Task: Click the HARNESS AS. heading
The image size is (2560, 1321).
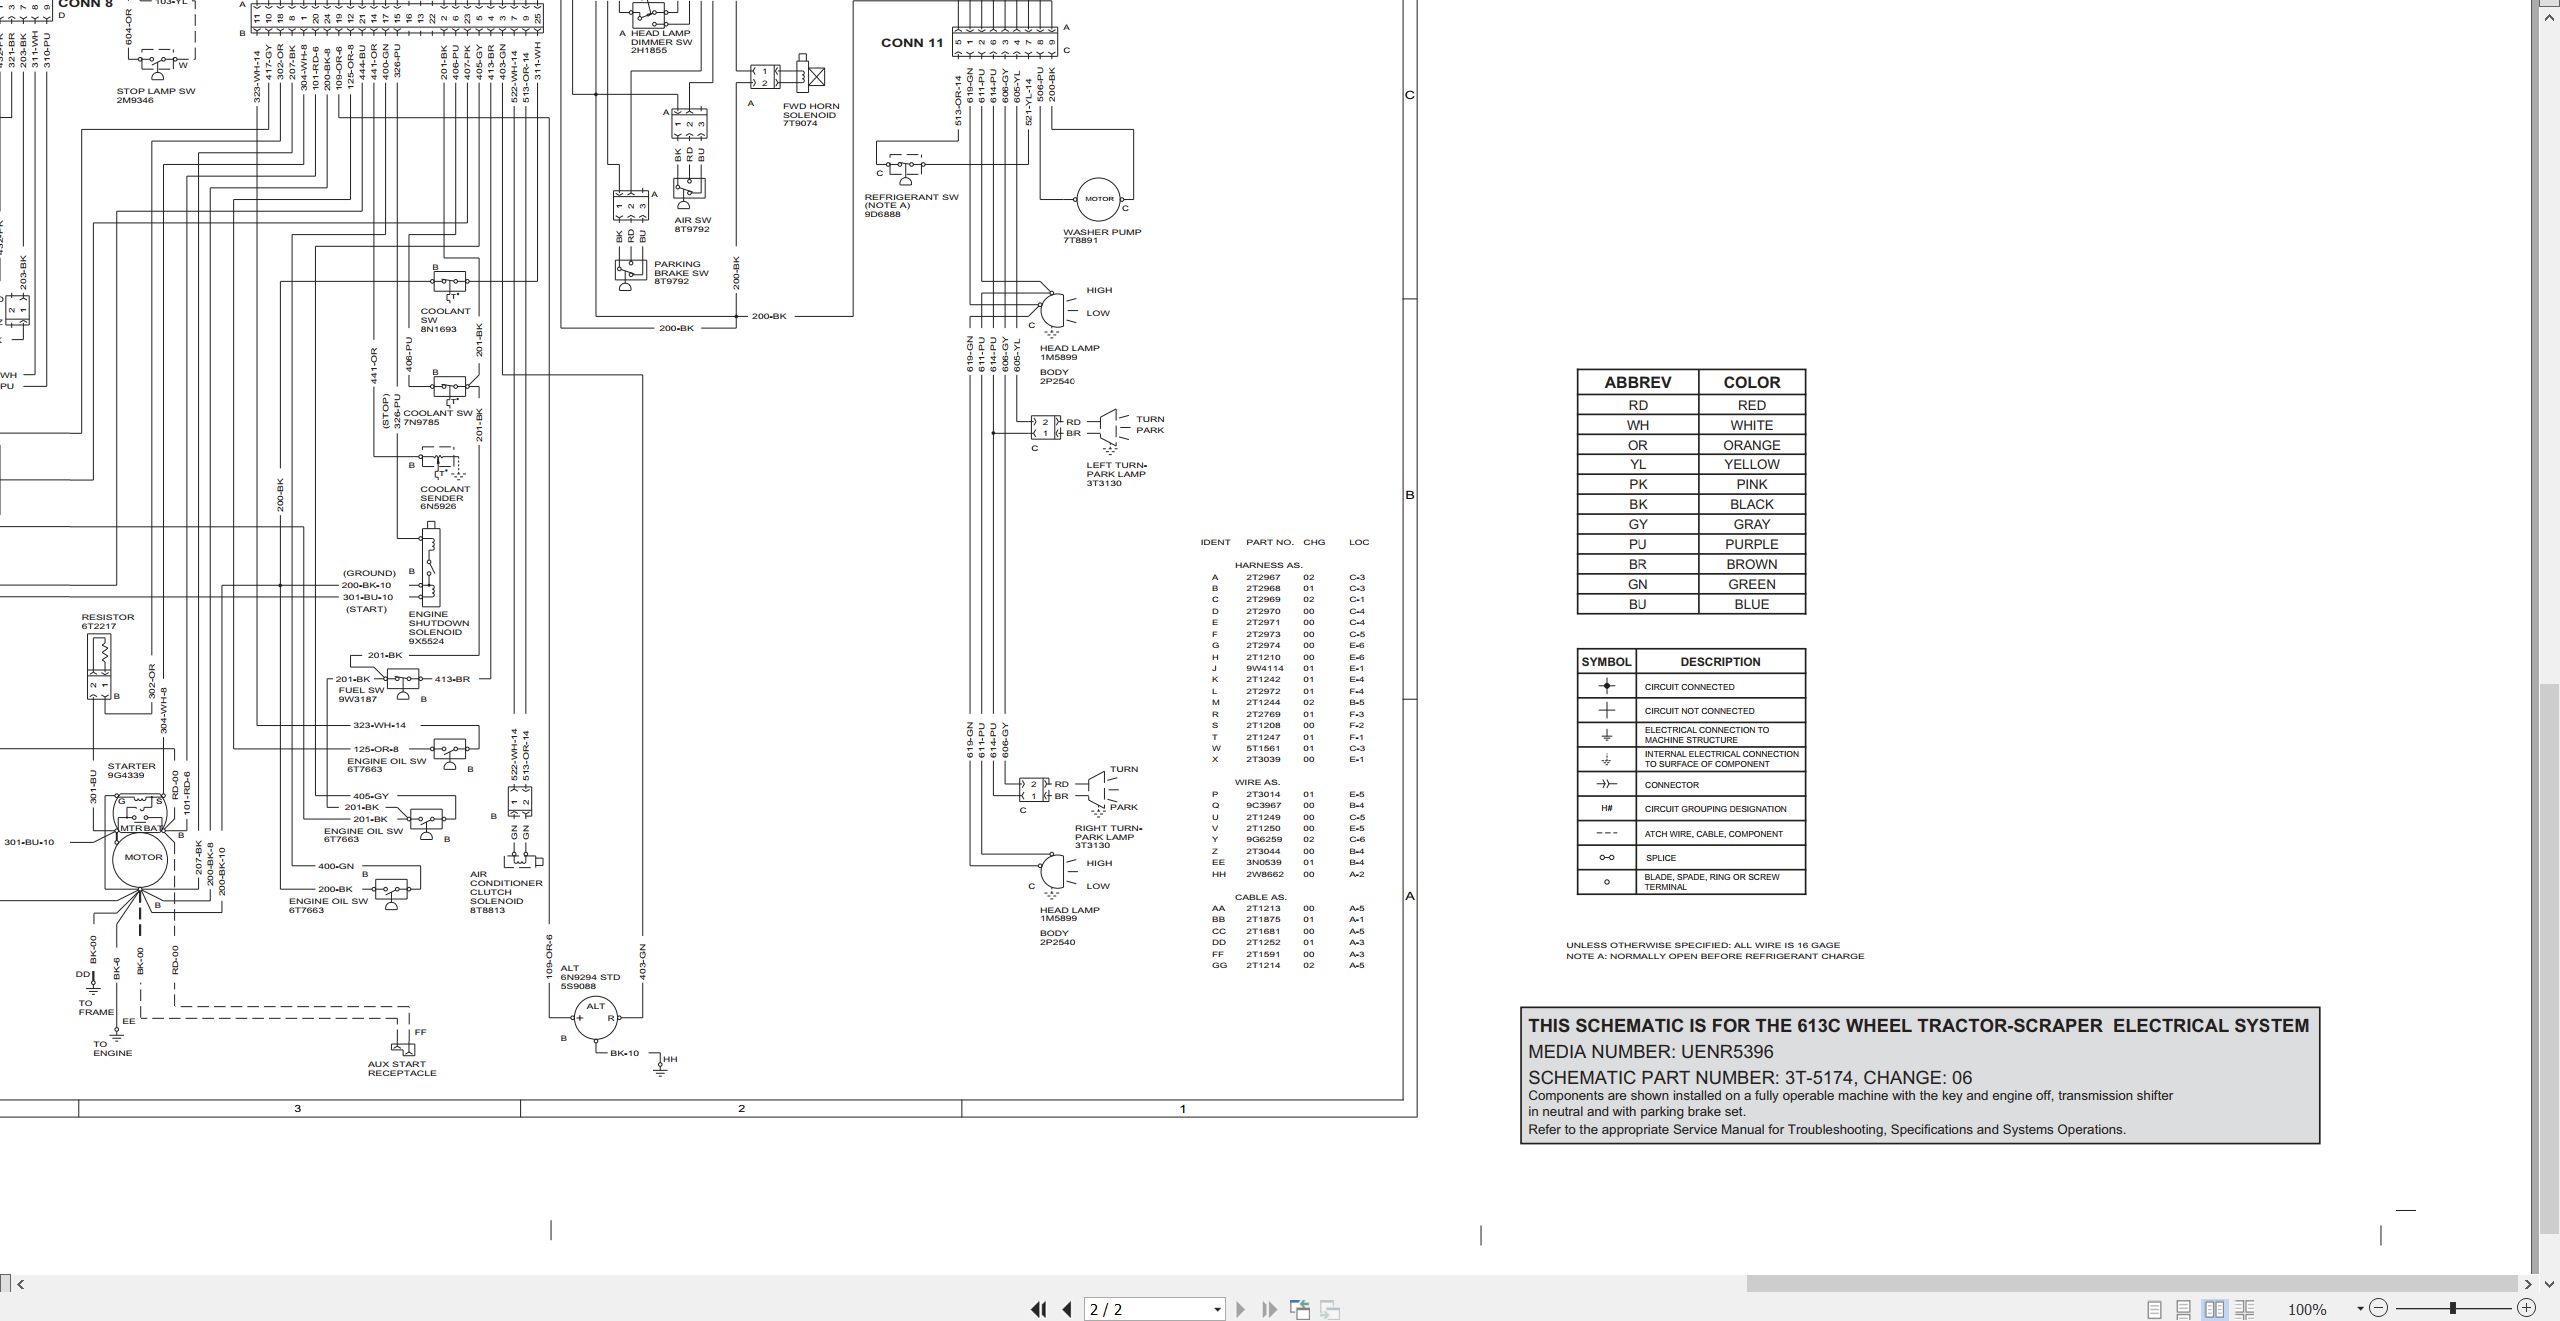Action: (x=1268, y=565)
